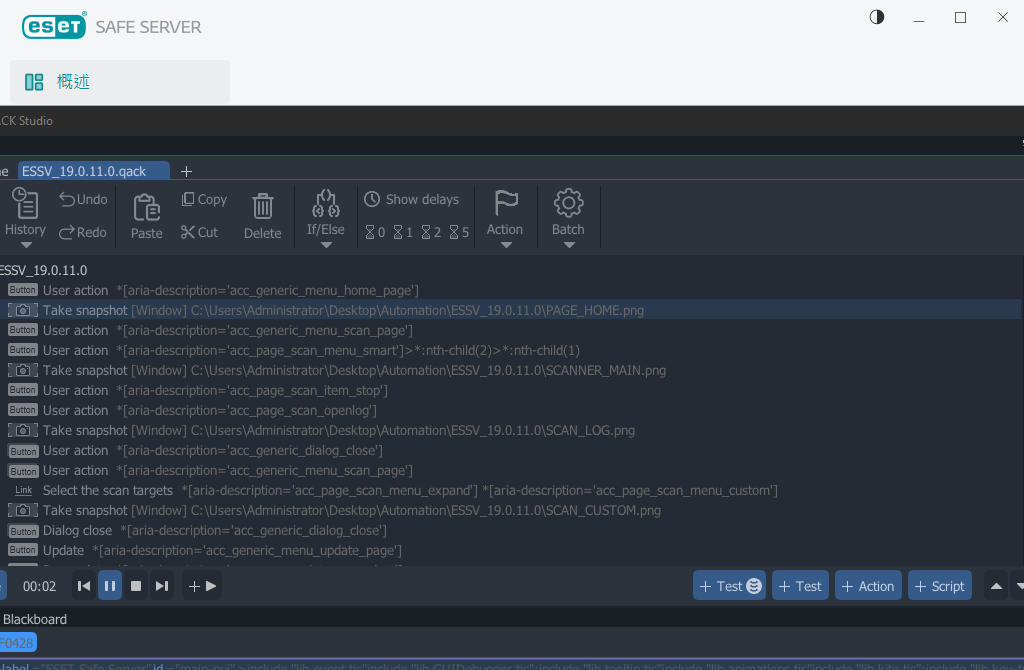This screenshot has height=670, width=1024.
Task: Expand the If/Else dropdown menu
Action: click(x=325, y=217)
